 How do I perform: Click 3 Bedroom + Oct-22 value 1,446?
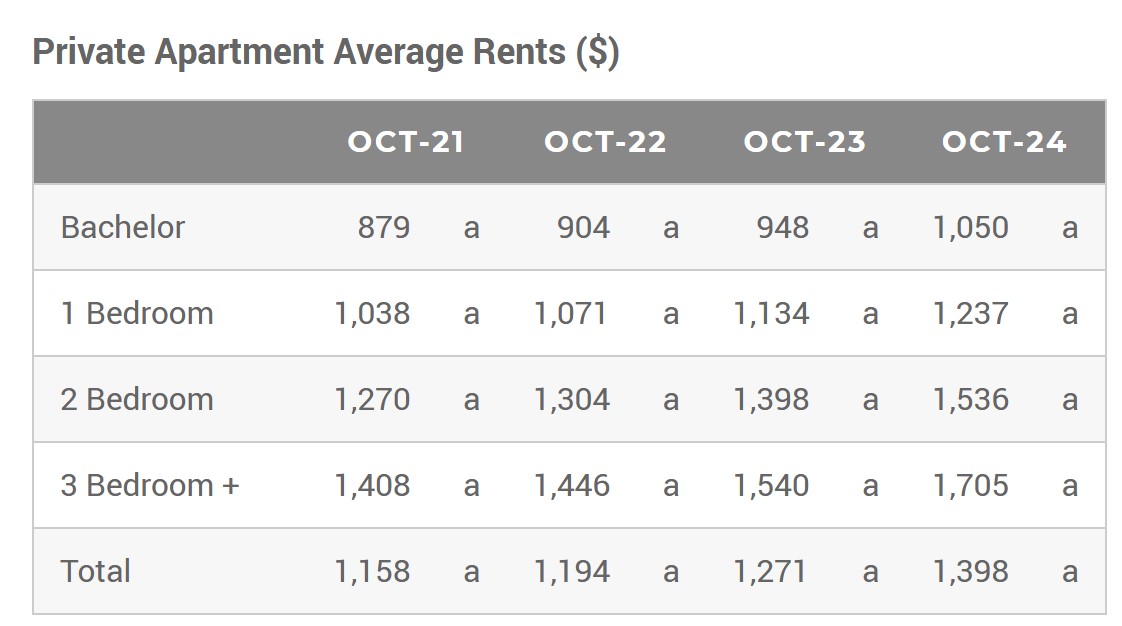572,485
